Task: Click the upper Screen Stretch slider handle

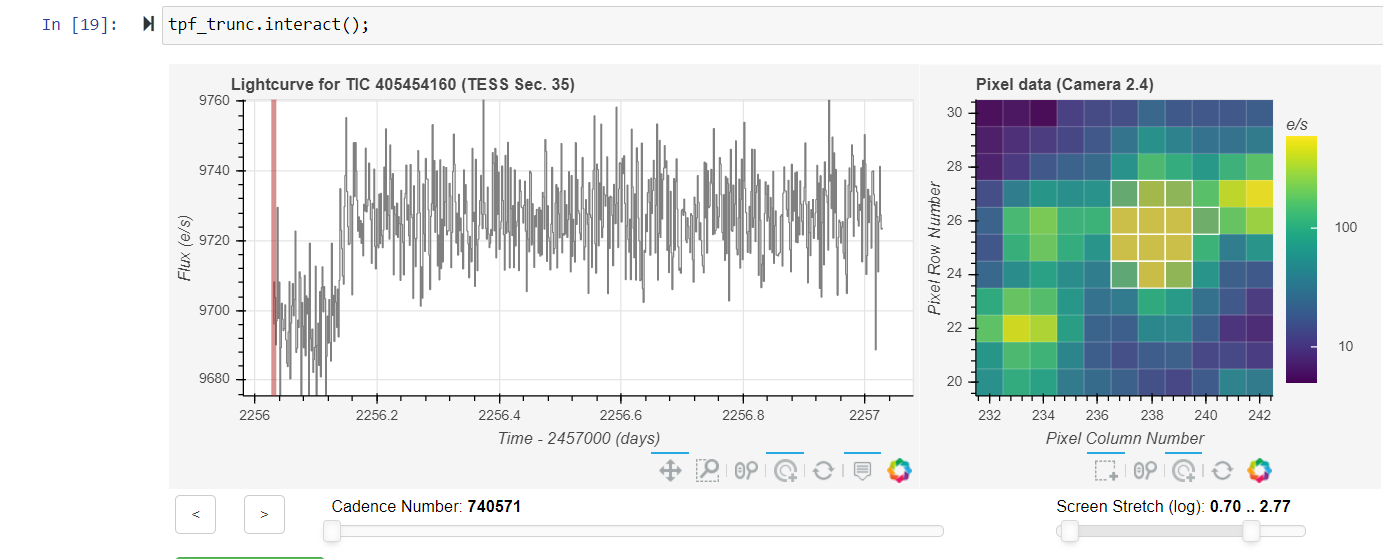Action: [1251, 532]
